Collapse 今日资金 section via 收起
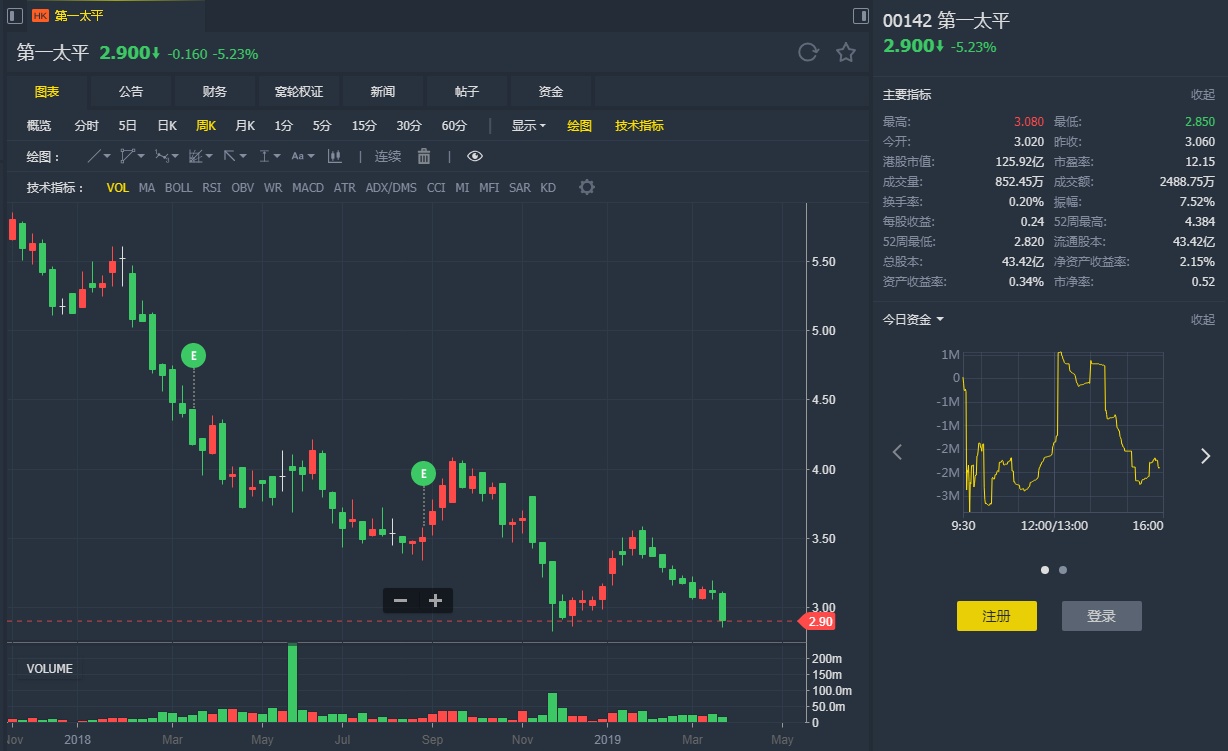Screen dimensions: 1228x751 click(1203, 320)
